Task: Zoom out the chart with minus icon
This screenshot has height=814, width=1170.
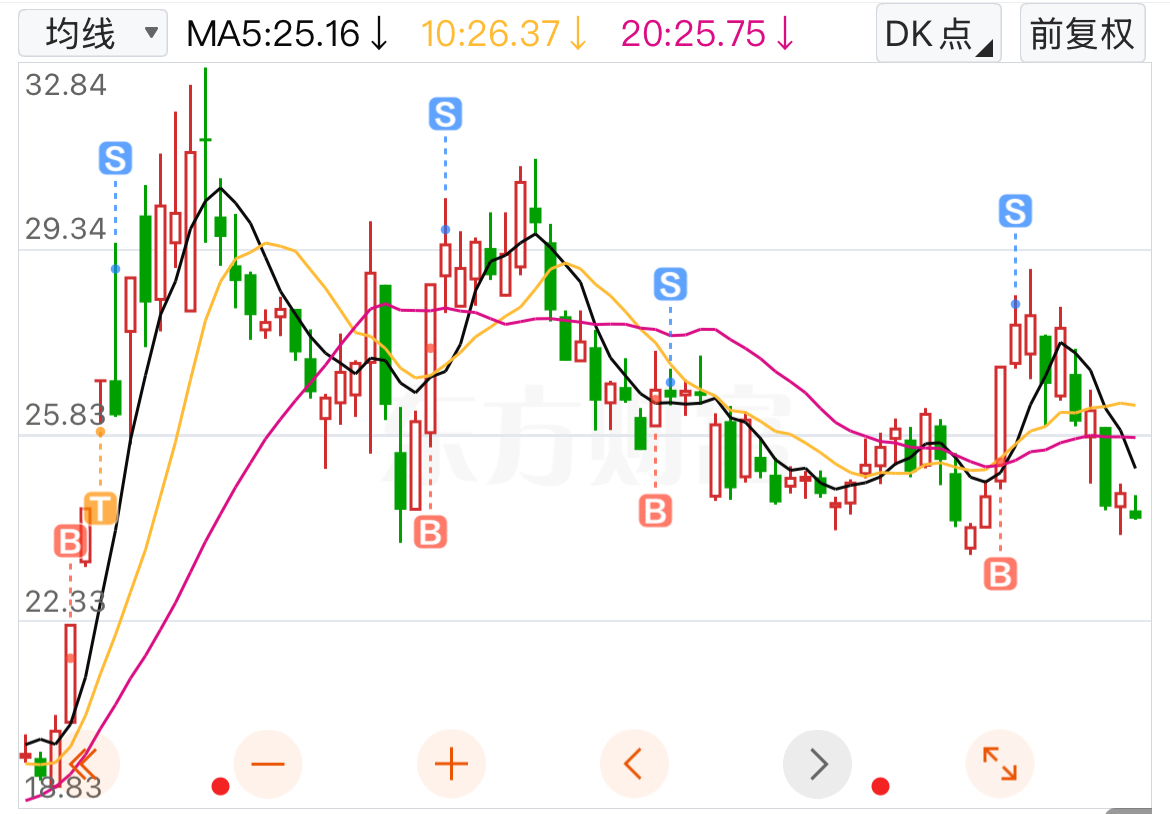Action: point(268,764)
